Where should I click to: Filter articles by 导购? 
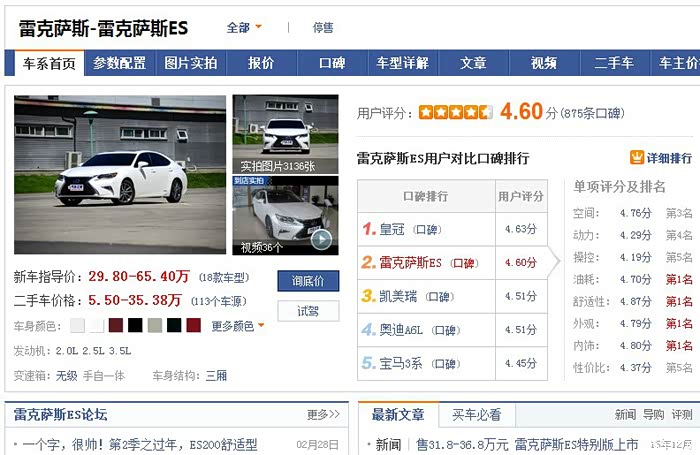653,415
